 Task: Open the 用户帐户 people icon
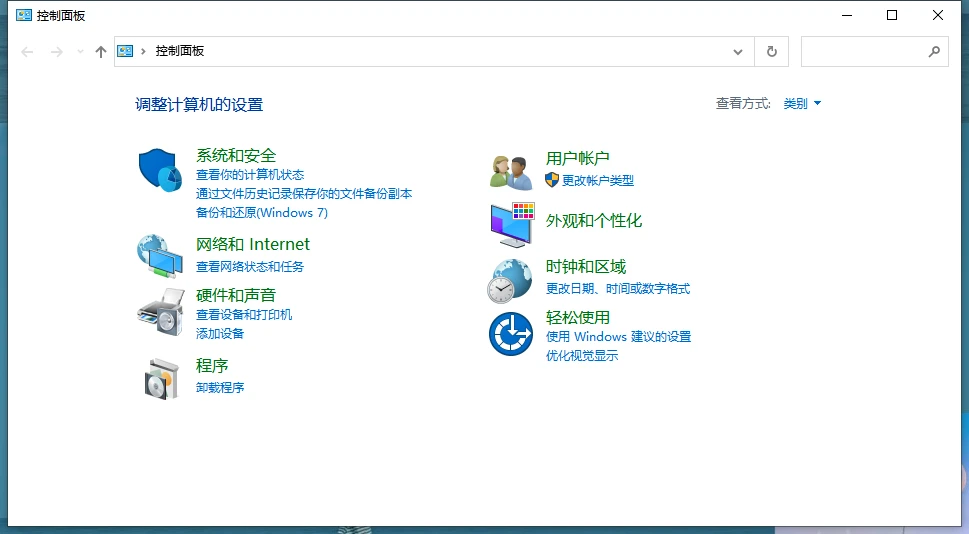click(511, 172)
